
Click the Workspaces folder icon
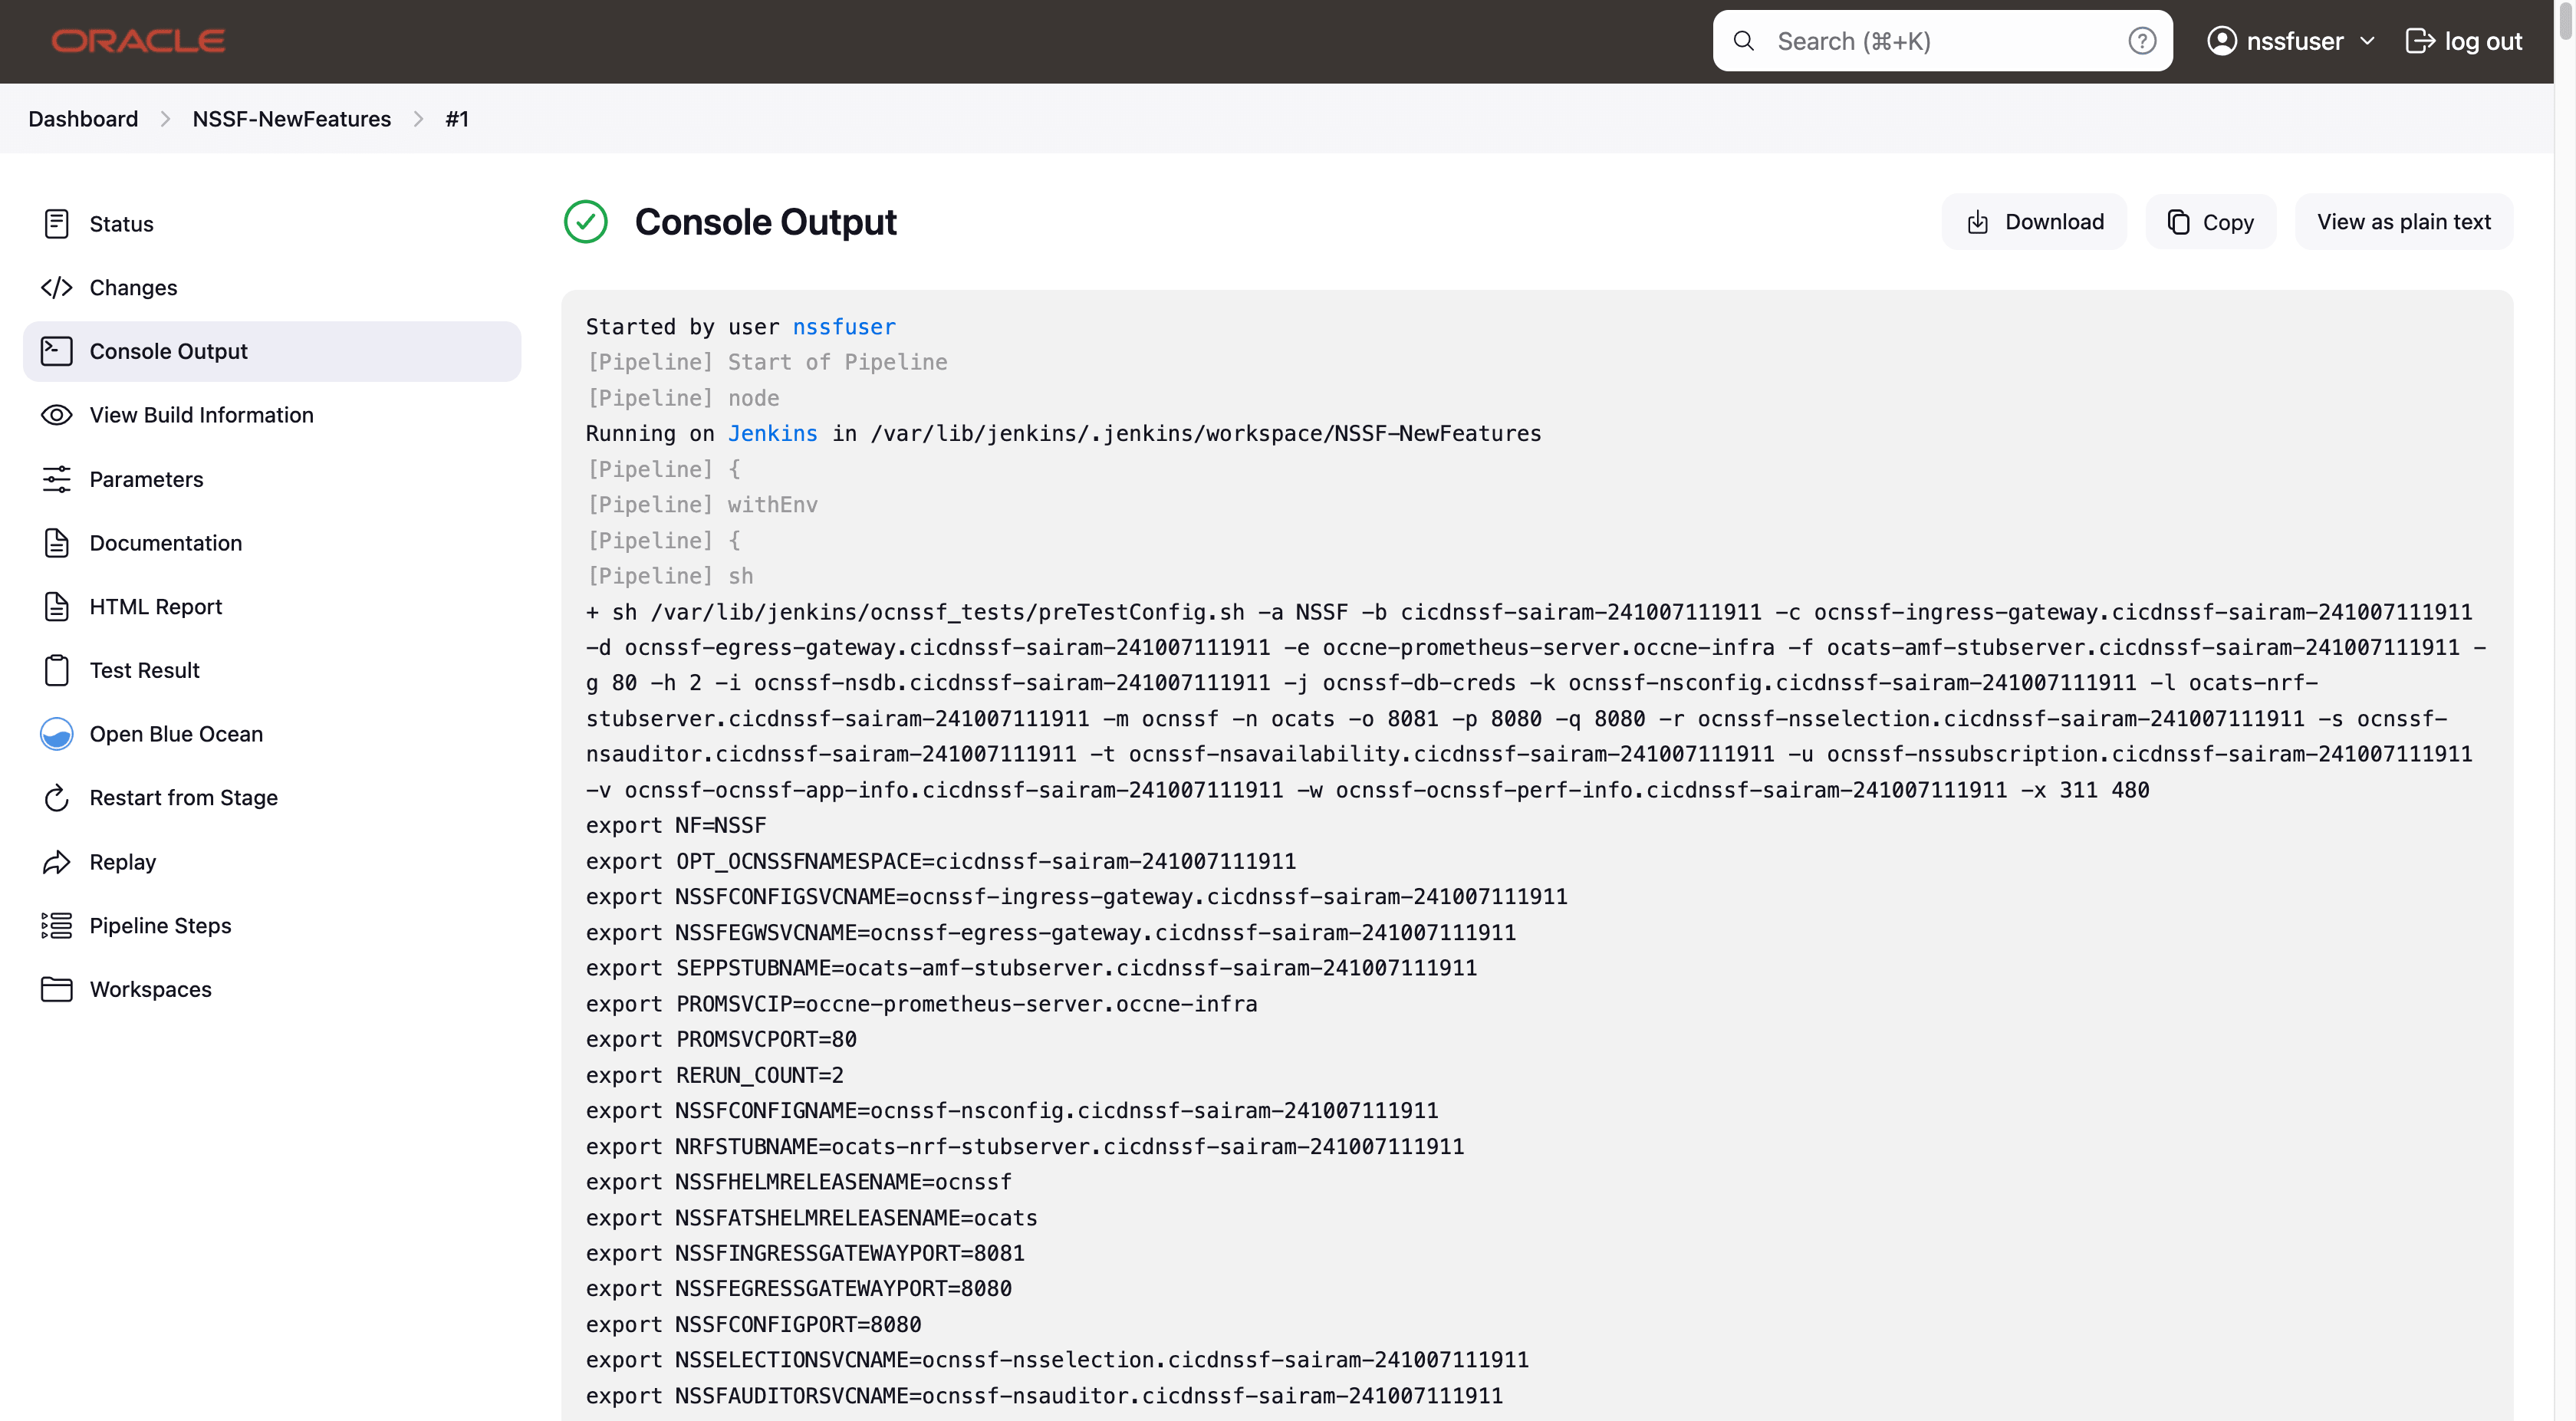click(x=56, y=989)
